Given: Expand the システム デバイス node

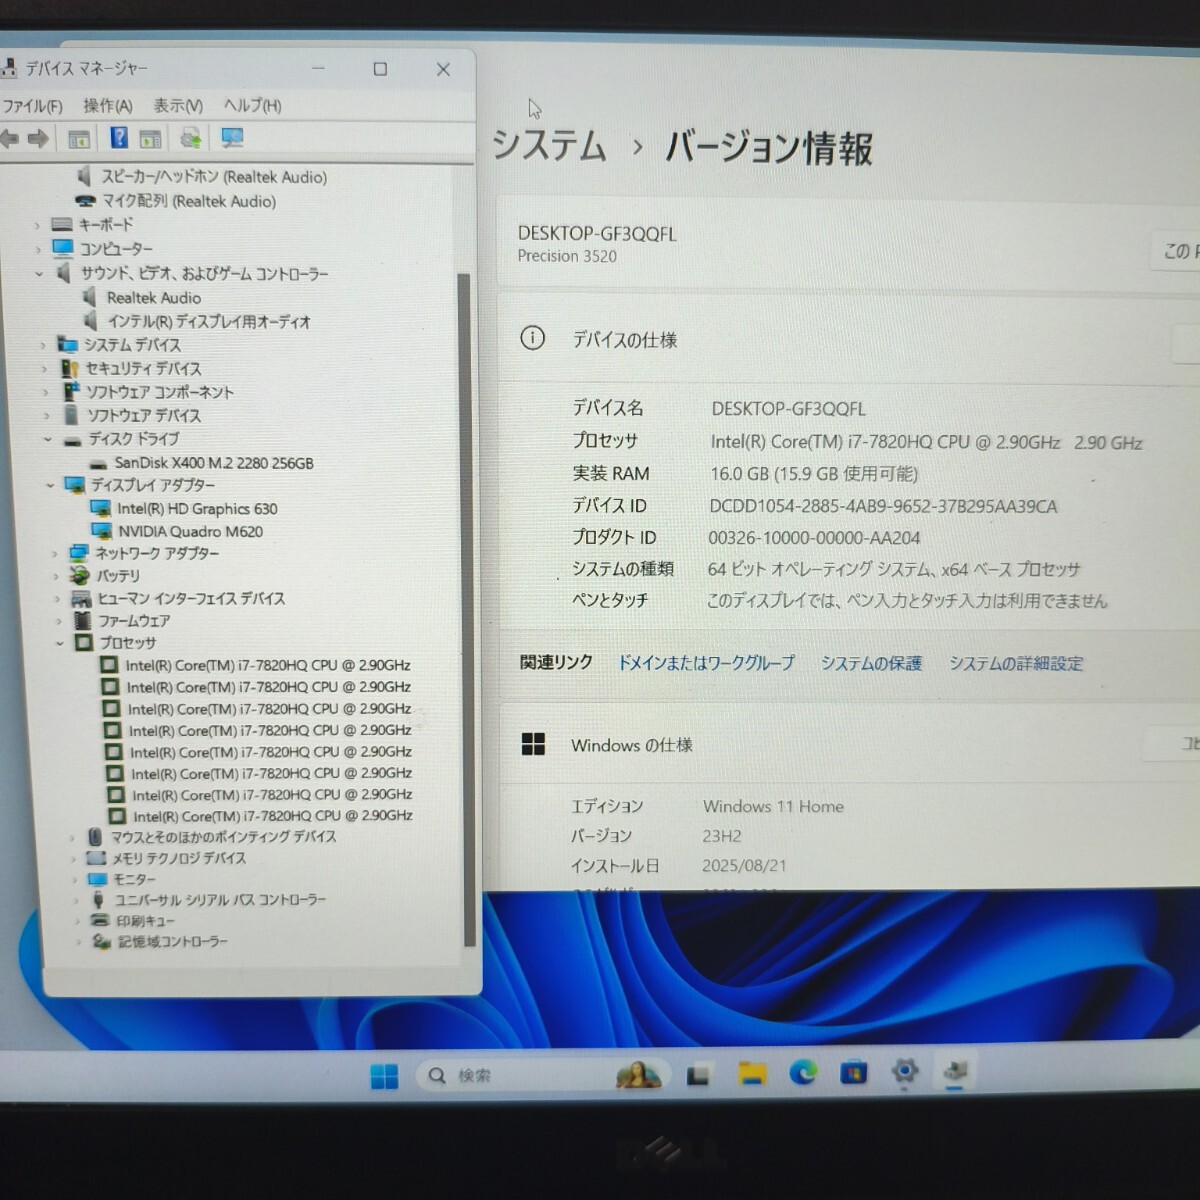Looking at the screenshot, I should click(x=43, y=345).
